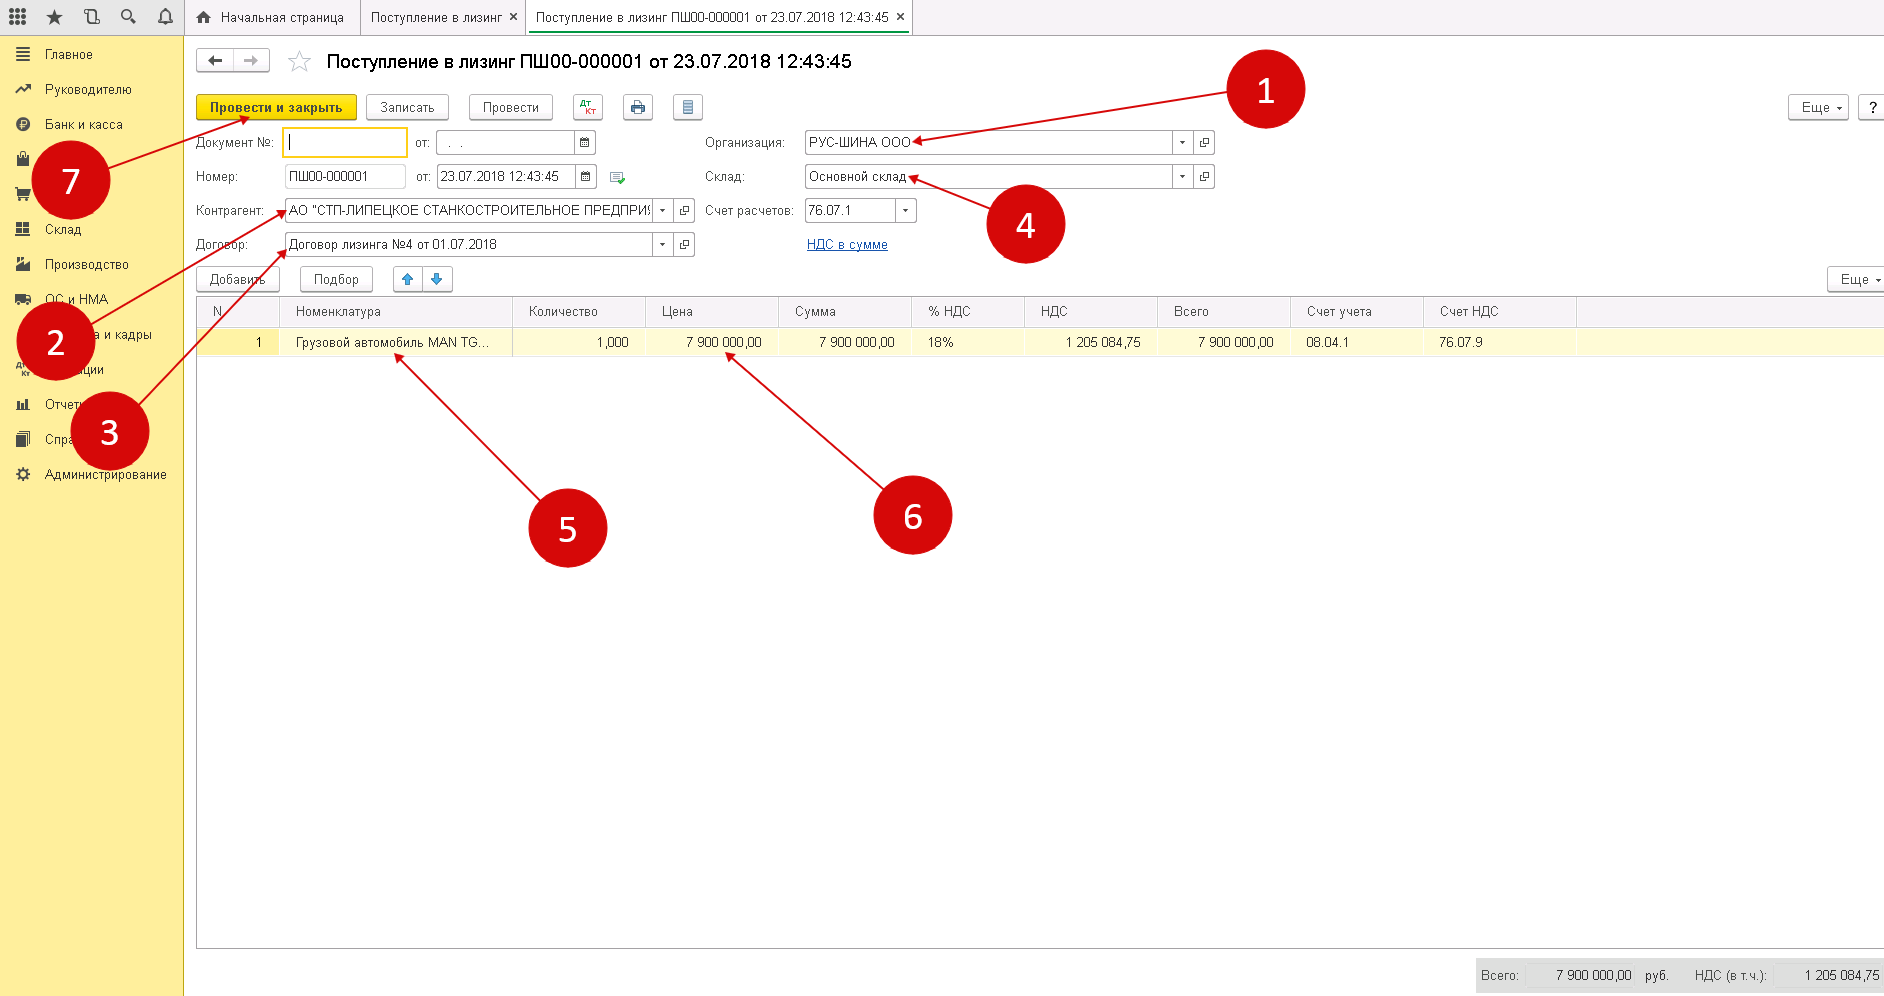Select the Счет учета cell 08.04.1

tap(1356, 343)
